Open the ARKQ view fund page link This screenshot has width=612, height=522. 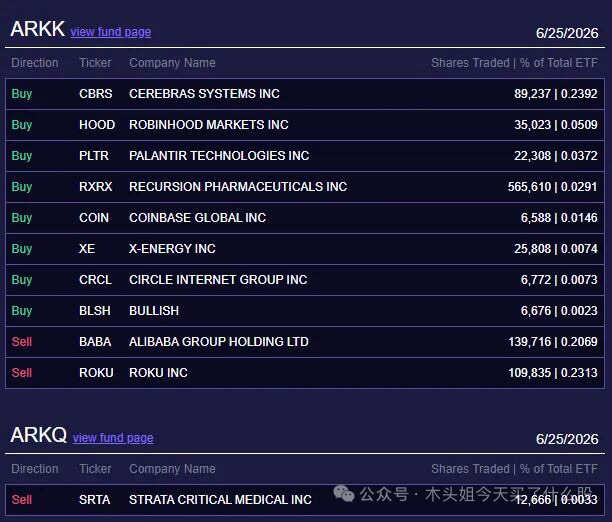tap(113, 438)
